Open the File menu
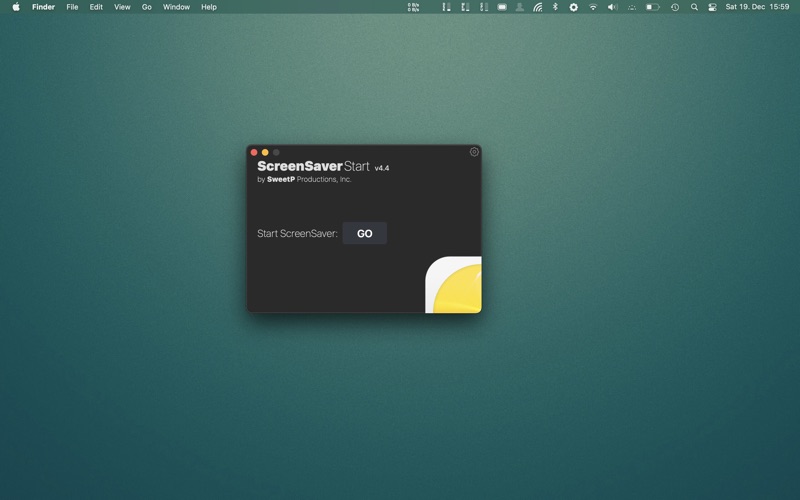Screen dimensions: 800x500 tap(72, 7)
